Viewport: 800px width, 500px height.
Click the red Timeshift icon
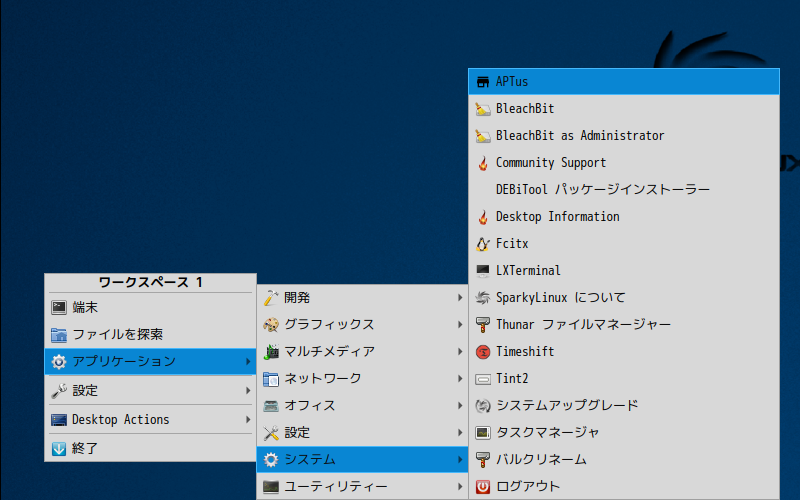coord(483,352)
